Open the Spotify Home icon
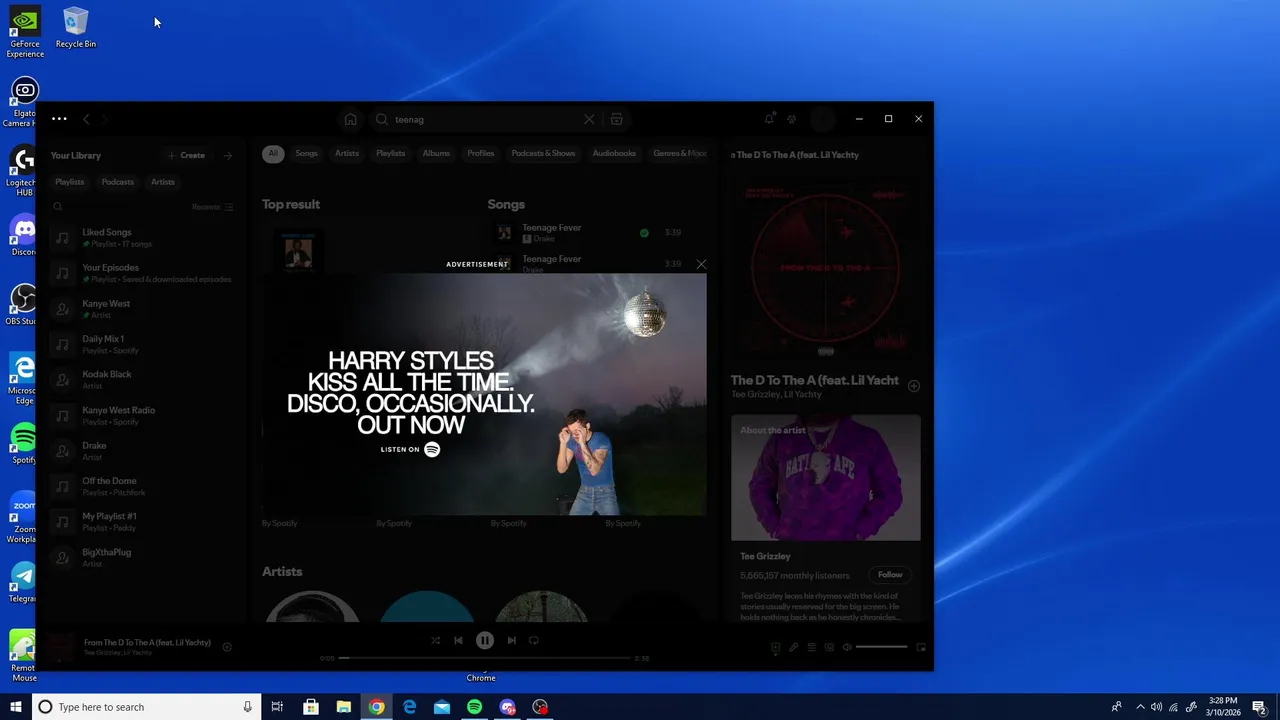Viewport: 1280px width, 720px height. [350, 119]
